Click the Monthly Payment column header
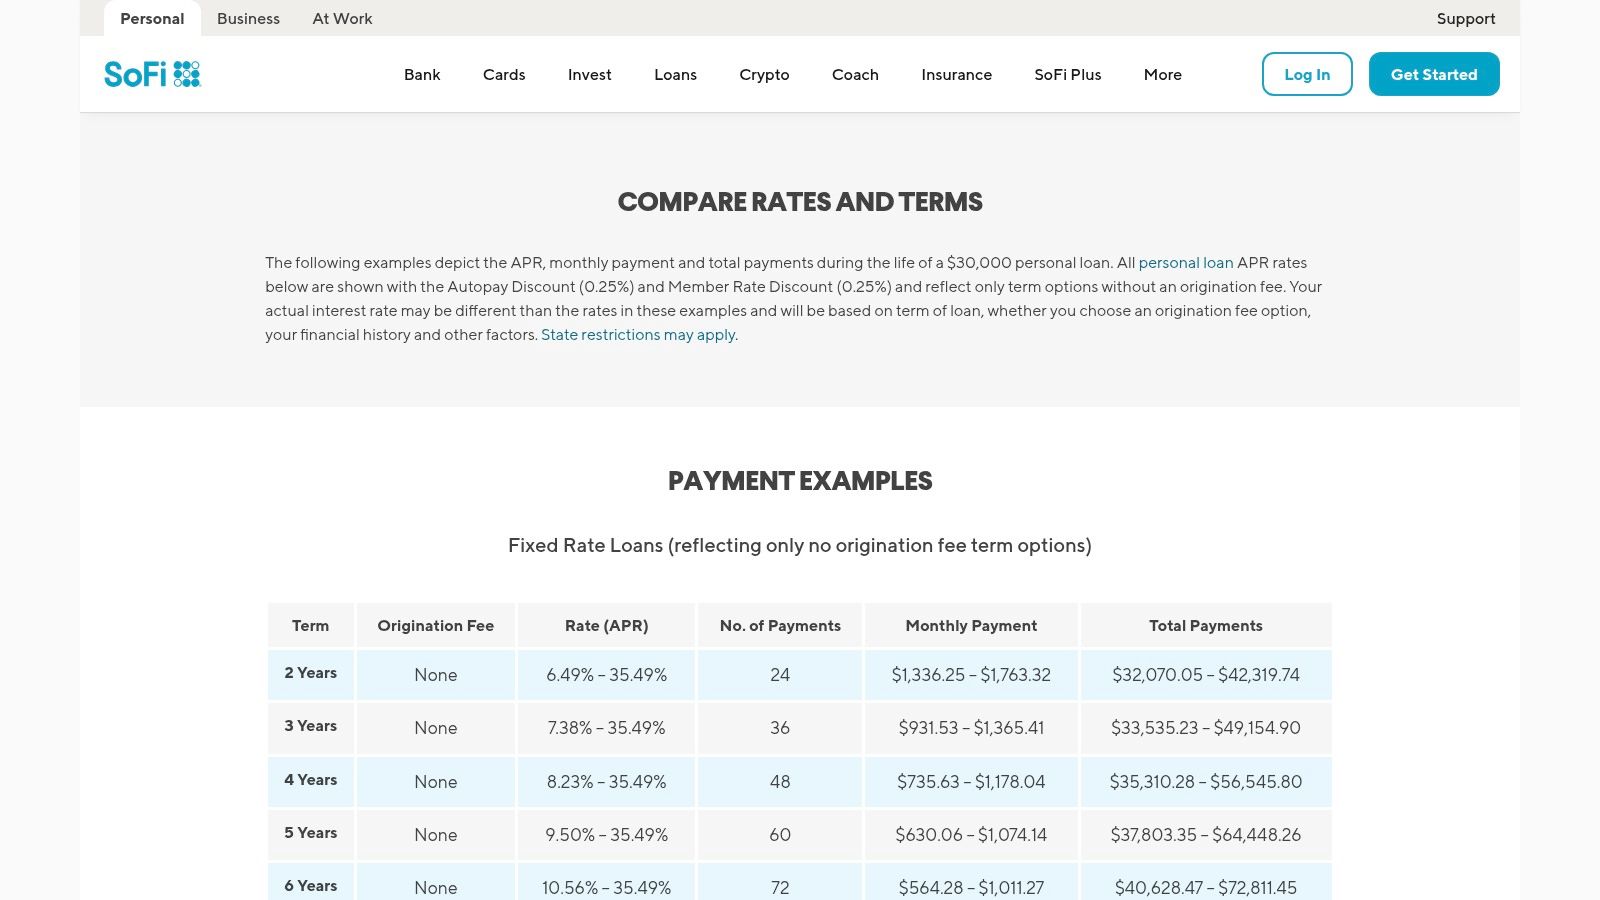The height and width of the screenshot is (900, 1600). (971, 625)
